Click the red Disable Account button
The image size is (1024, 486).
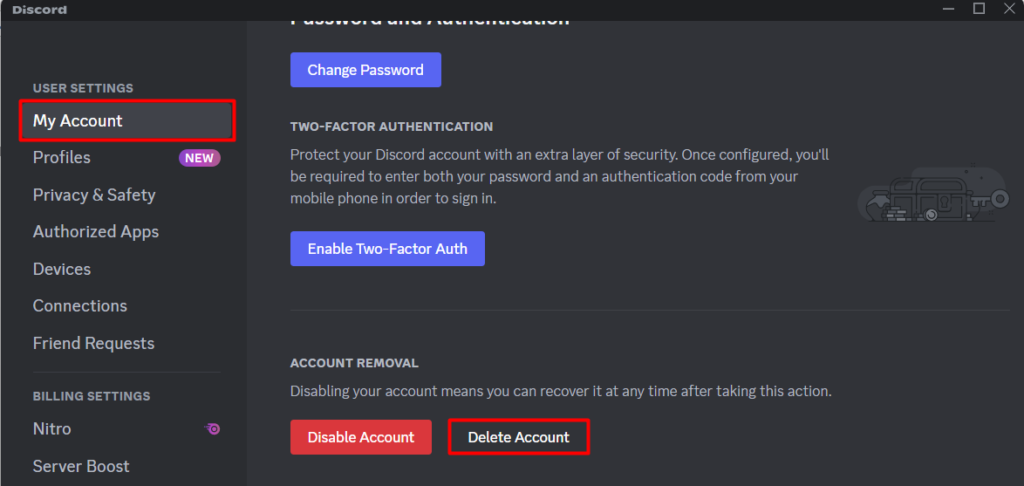coord(361,437)
